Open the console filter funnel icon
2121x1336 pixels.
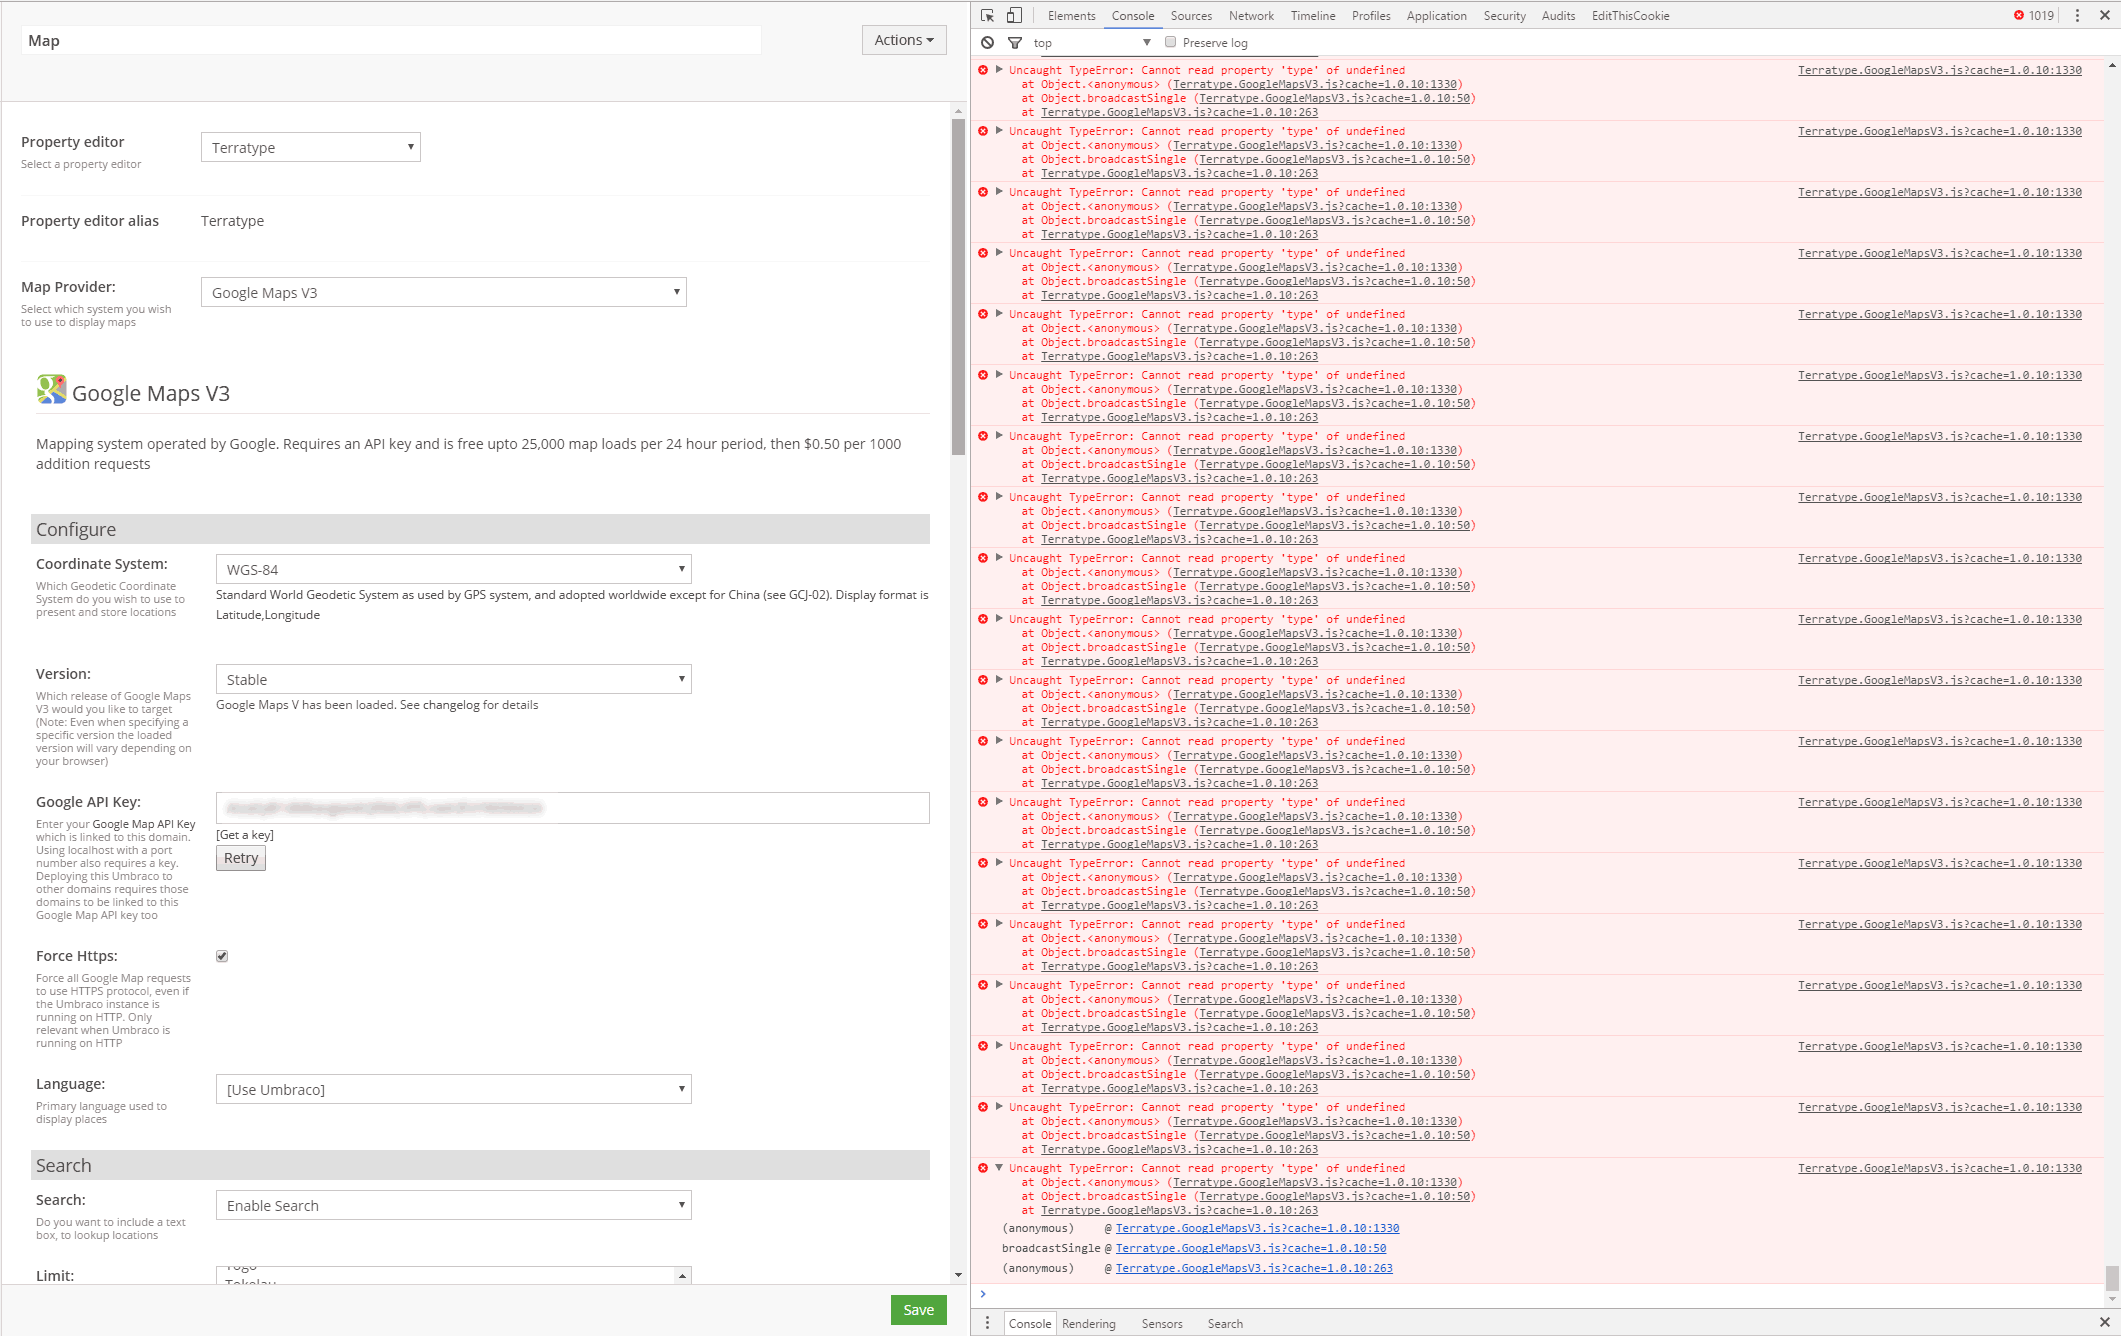pos(1015,43)
